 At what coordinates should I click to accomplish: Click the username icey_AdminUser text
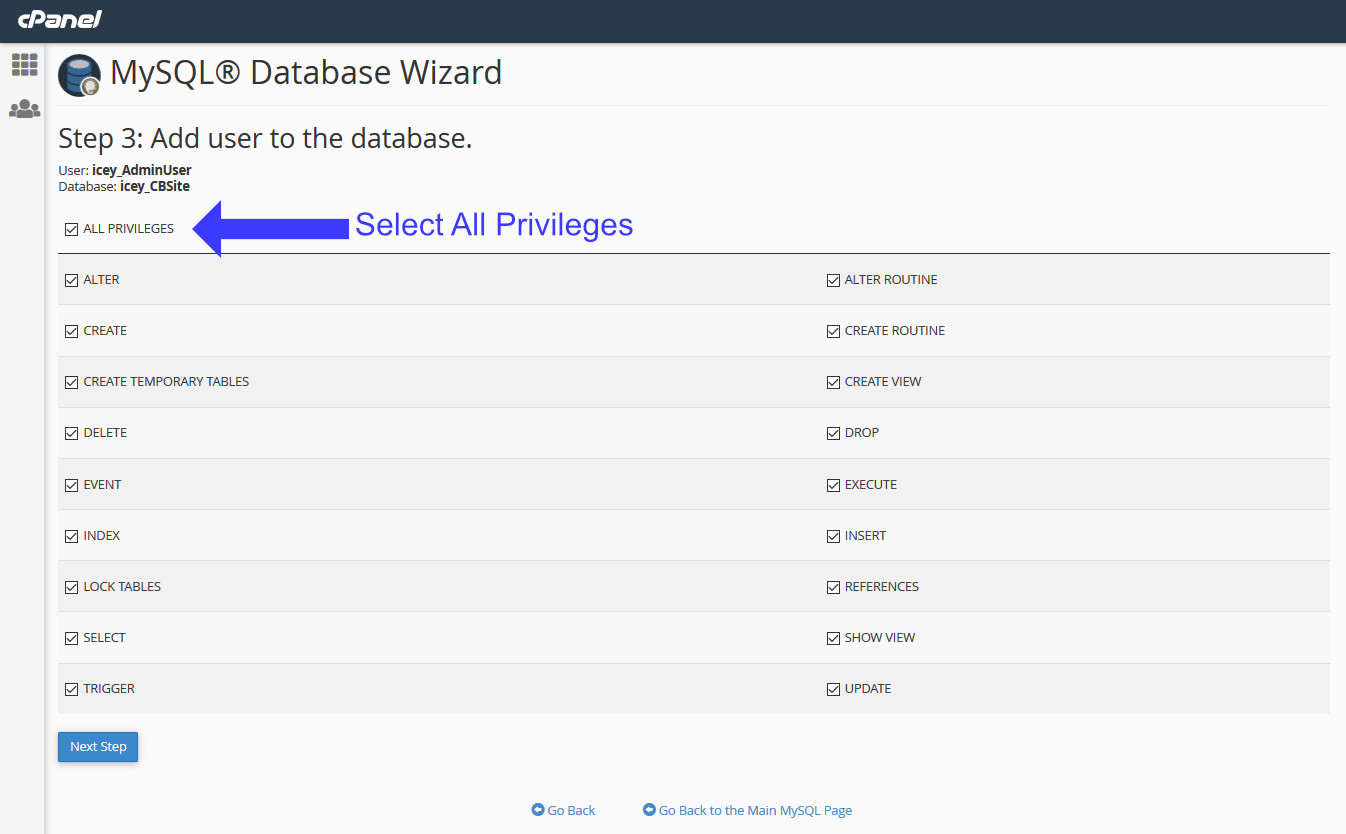point(141,170)
